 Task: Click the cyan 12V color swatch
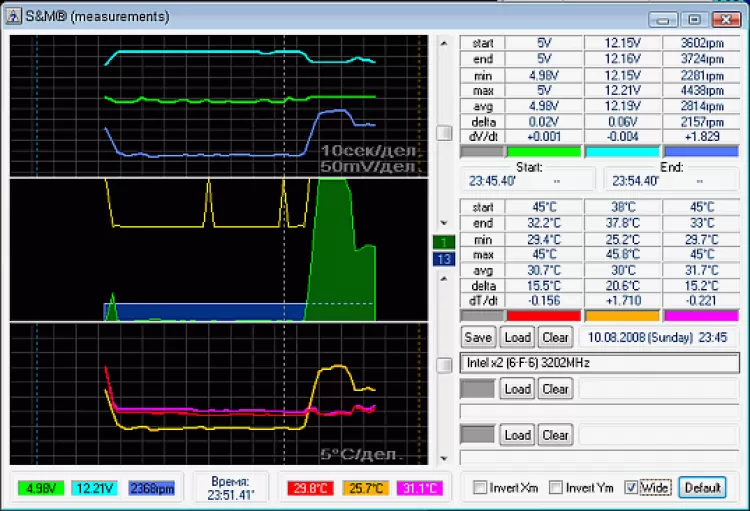(x=622, y=152)
